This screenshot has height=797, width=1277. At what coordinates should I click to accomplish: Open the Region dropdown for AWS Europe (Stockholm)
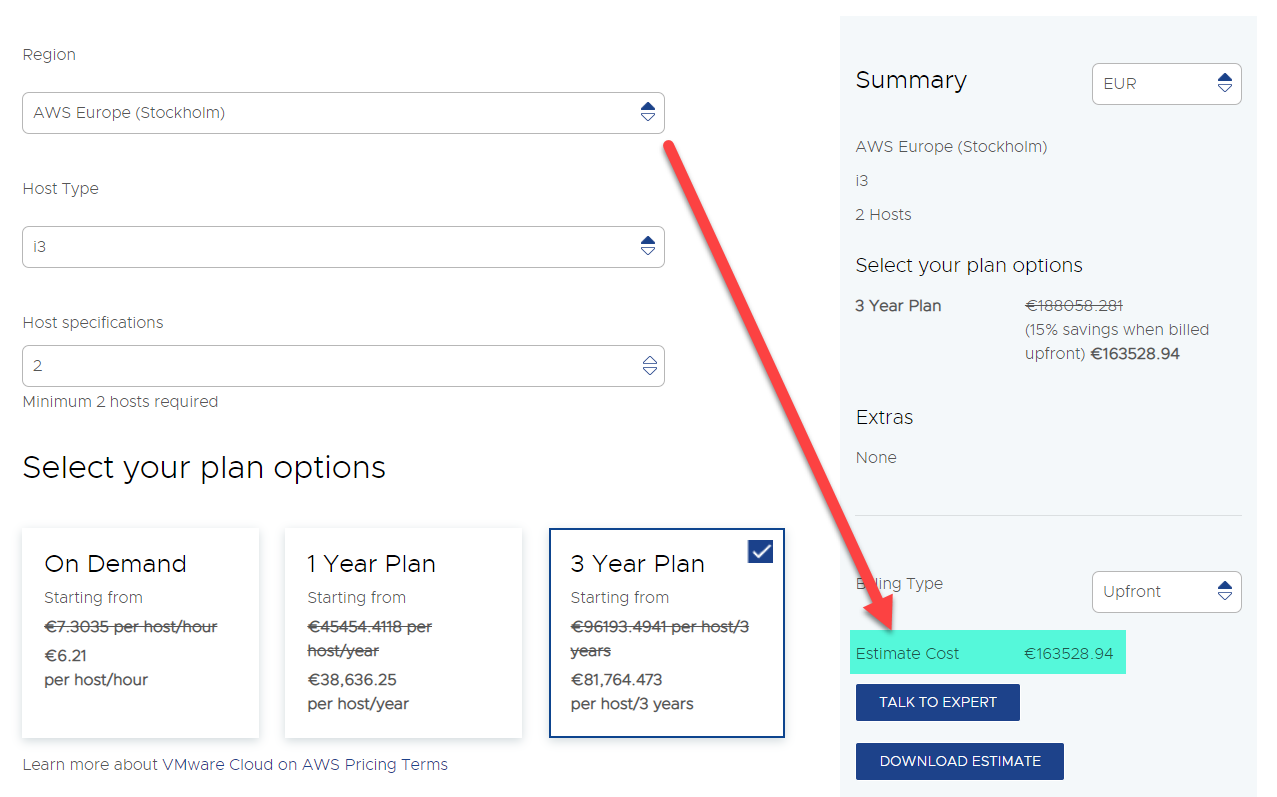tap(330, 113)
